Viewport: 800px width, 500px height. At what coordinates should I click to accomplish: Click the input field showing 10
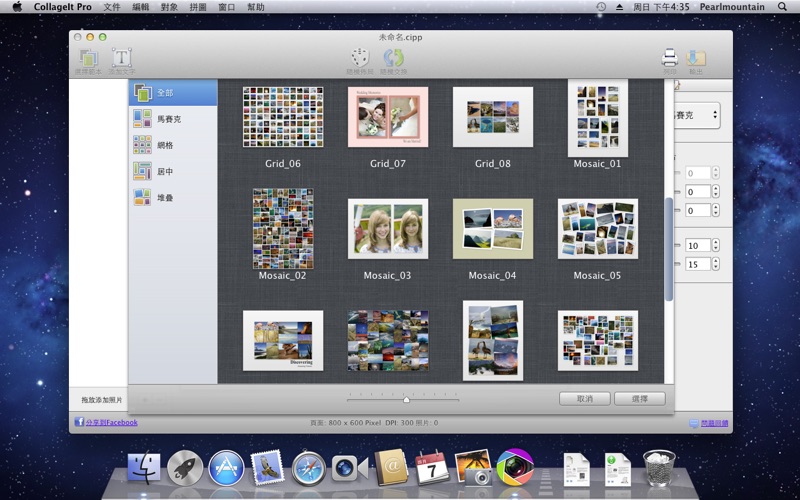[698, 245]
